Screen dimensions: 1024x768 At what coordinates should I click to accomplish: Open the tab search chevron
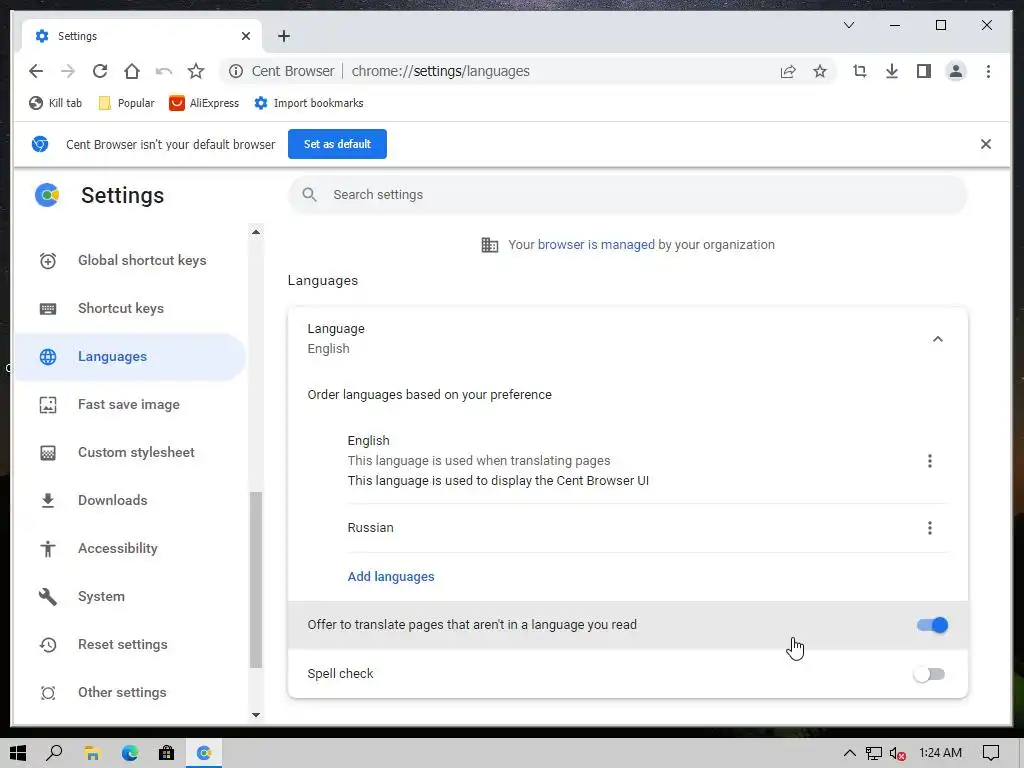click(x=849, y=25)
